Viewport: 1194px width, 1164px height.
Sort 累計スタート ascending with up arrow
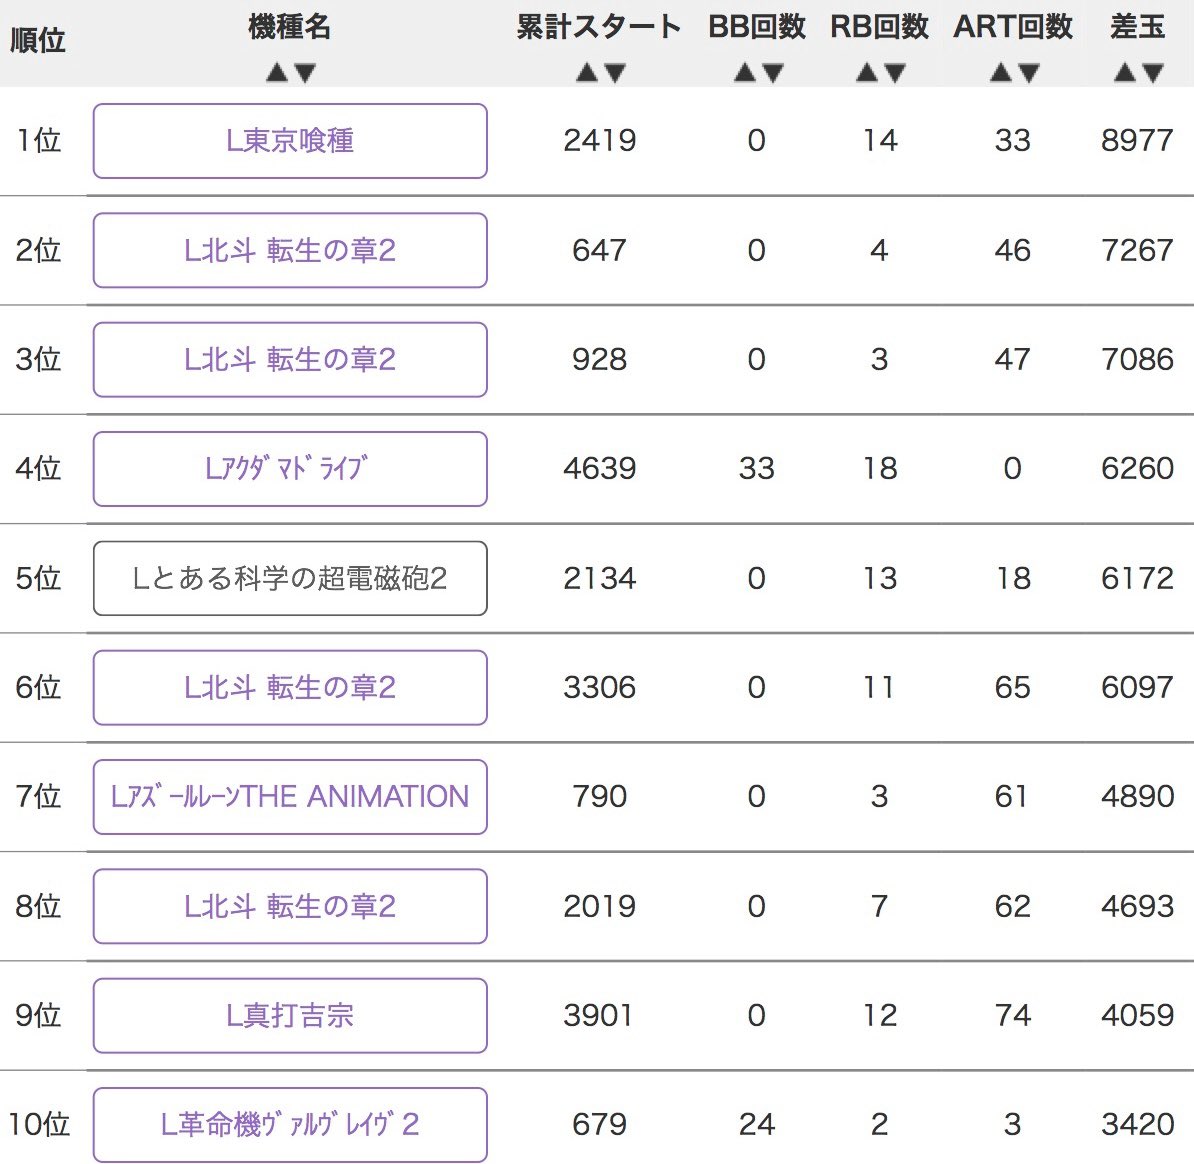click(x=586, y=73)
